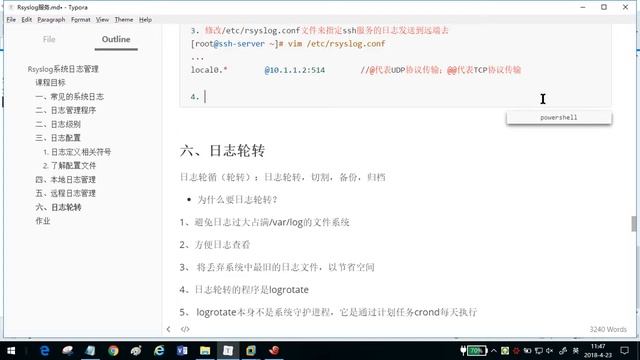Jump to 二、日志管理程序 outline entry
The width and height of the screenshot is (640, 360).
[65, 110]
